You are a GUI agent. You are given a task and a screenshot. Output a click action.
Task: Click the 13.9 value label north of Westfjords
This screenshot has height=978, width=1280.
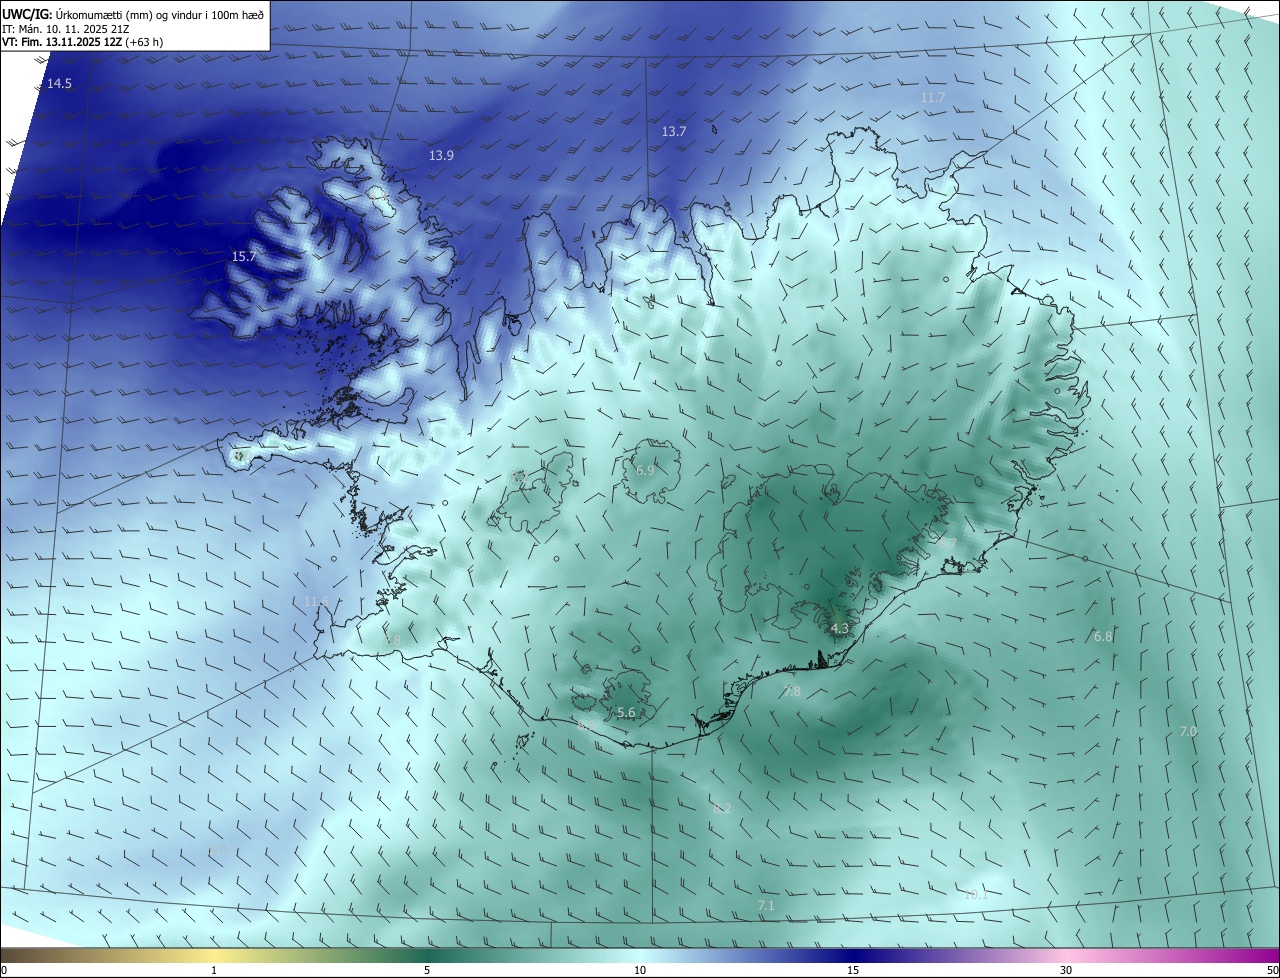point(441,156)
